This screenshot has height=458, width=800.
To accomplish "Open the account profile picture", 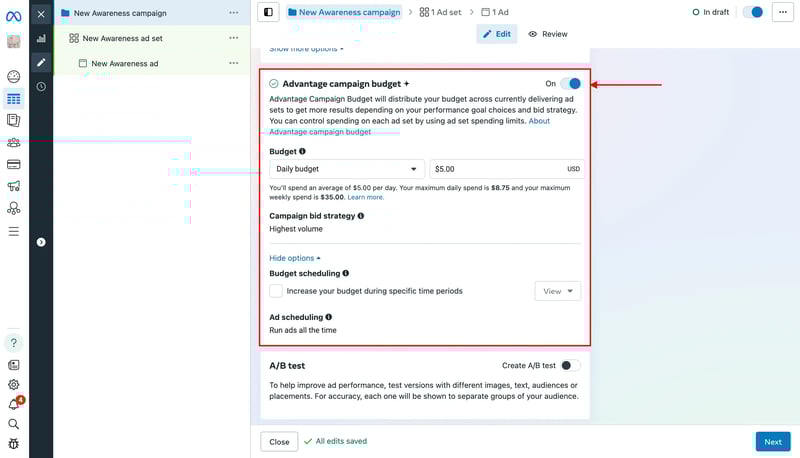I will pyautogui.click(x=13, y=41).
